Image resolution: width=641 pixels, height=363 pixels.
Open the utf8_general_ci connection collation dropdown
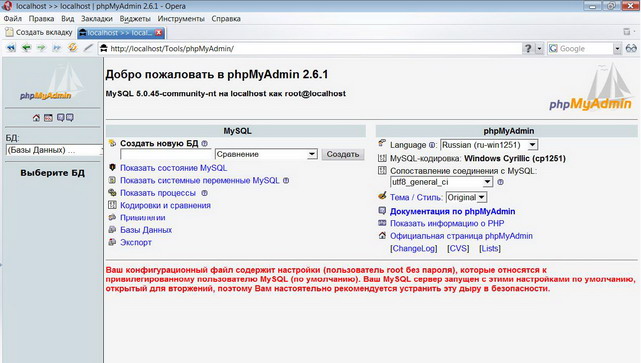click(442, 182)
